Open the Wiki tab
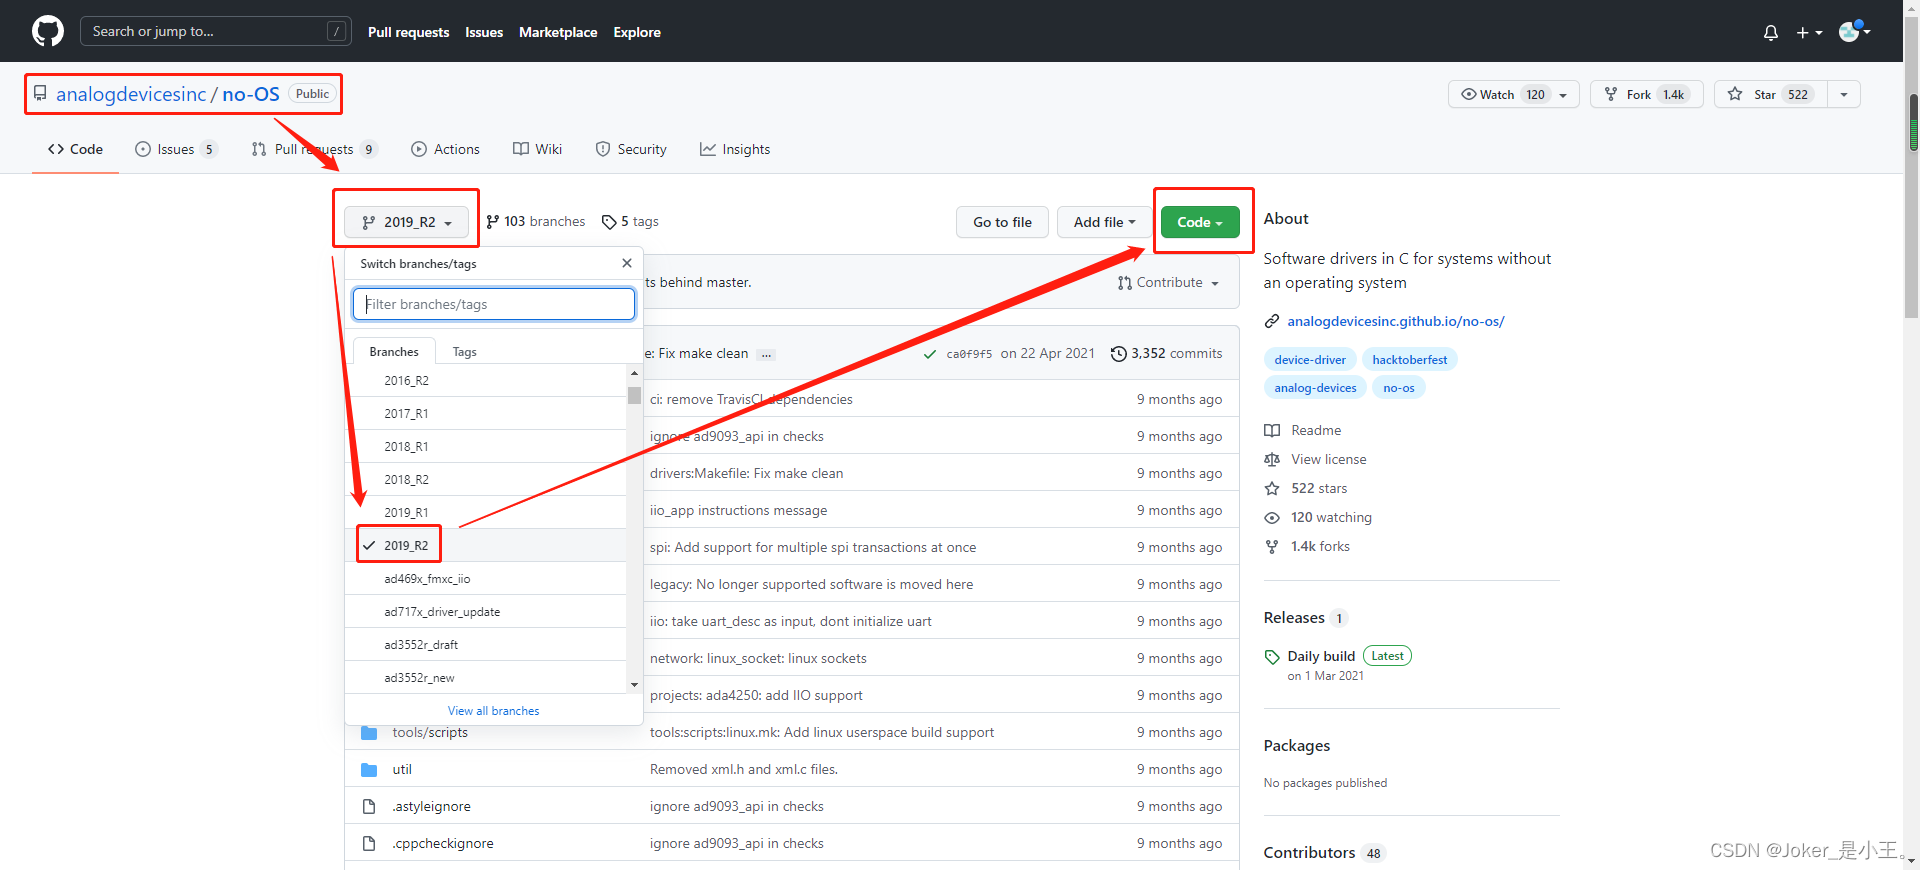The height and width of the screenshot is (870, 1920). [x=538, y=149]
